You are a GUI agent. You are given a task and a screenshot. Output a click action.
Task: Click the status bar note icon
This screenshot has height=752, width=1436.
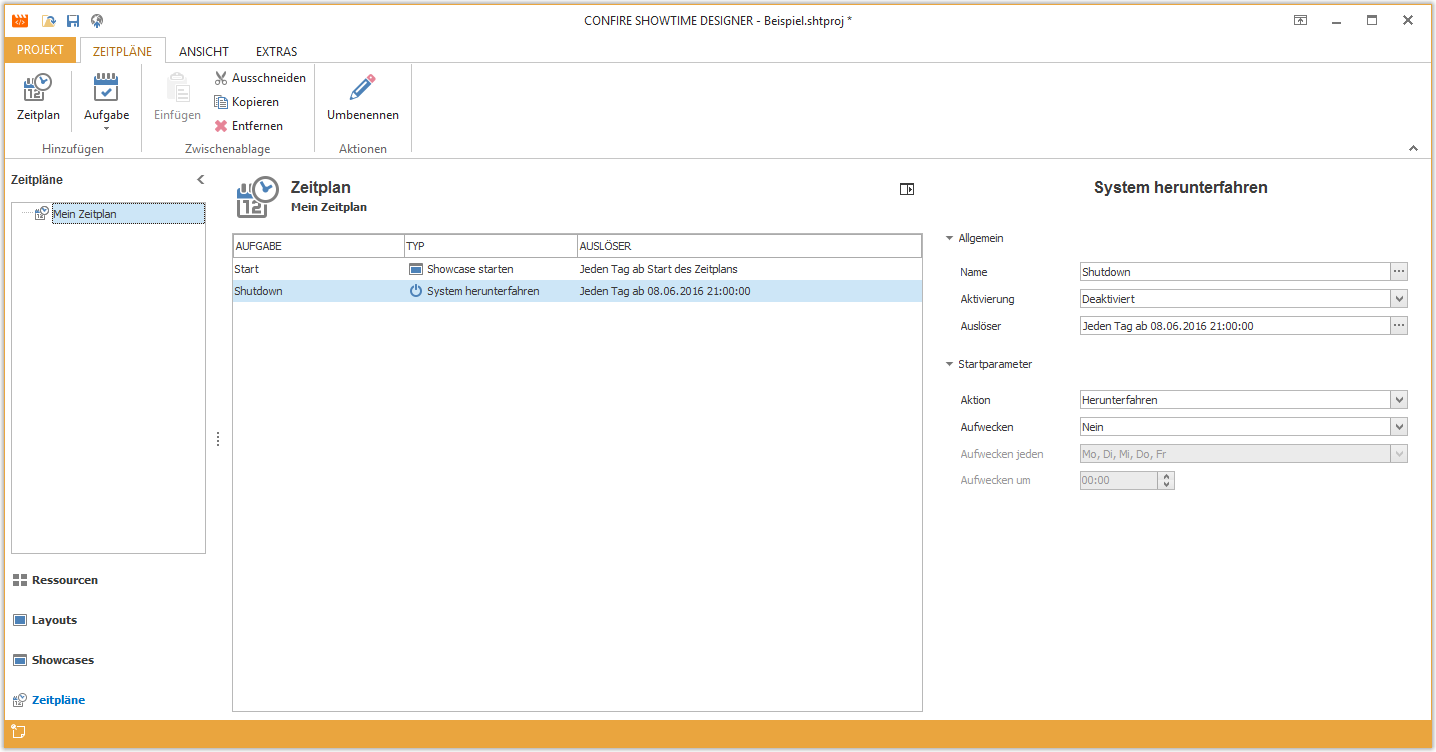tap(18, 731)
